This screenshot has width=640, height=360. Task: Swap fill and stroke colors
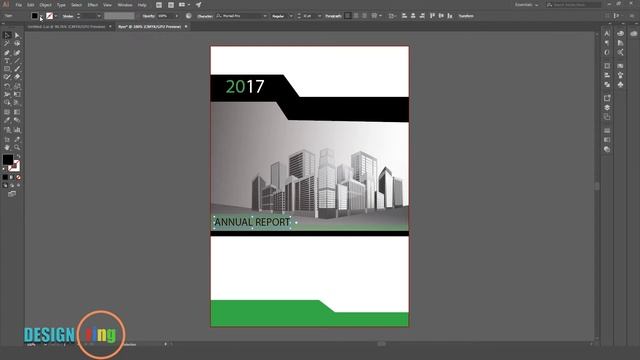18,157
